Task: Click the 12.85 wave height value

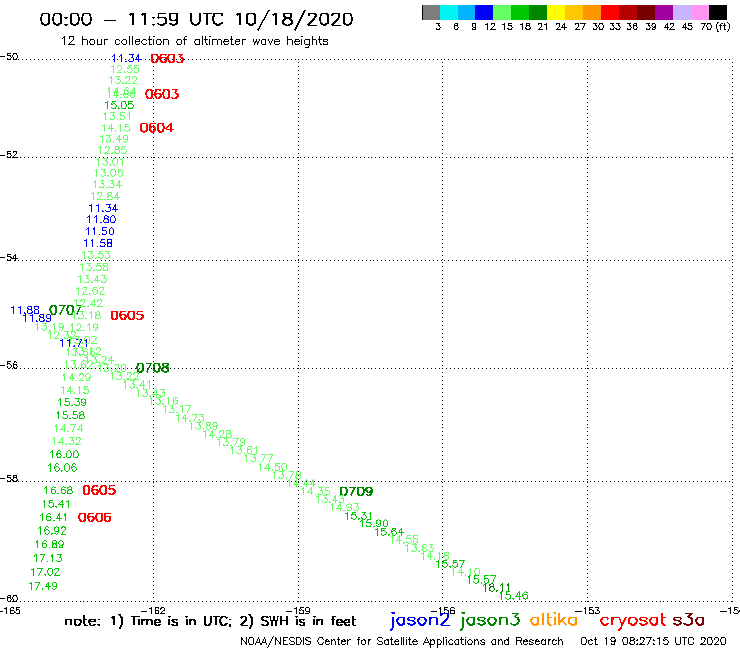Action: pyautogui.click(x=112, y=150)
